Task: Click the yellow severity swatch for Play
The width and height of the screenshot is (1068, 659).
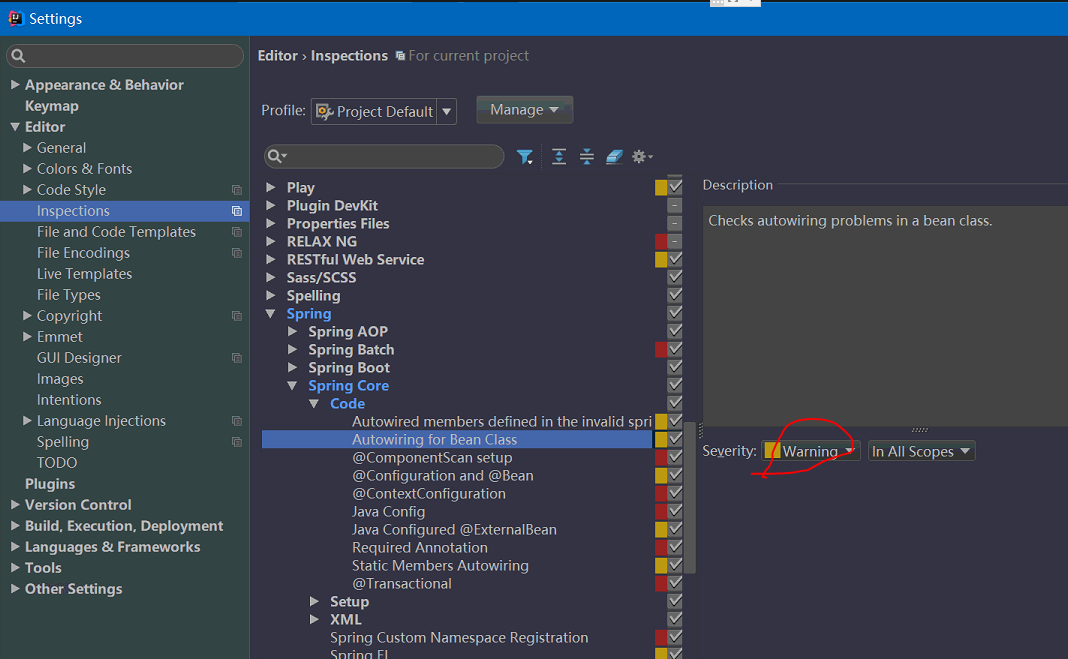Action: [661, 187]
